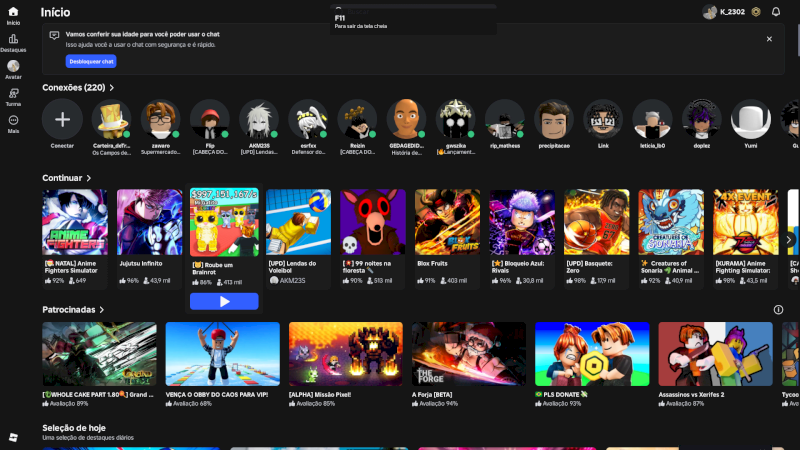Open the Turma sidebar icon
This screenshot has width=800, height=450.
tap(13, 93)
